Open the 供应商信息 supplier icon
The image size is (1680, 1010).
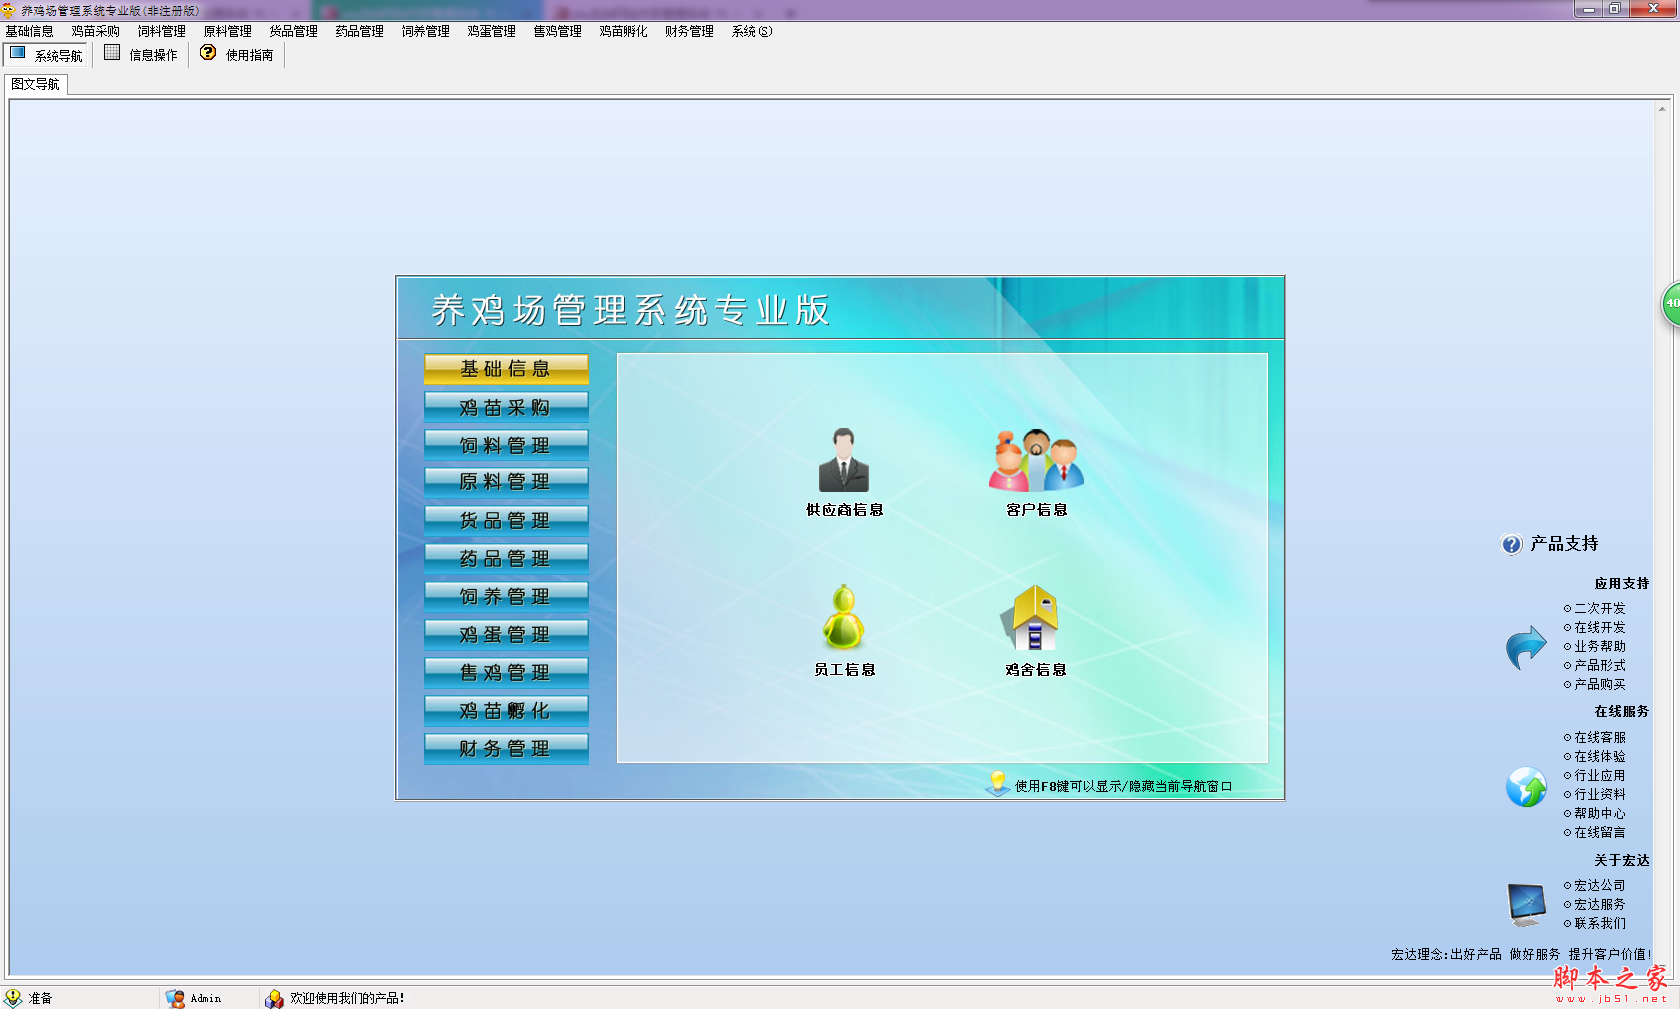pyautogui.click(x=843, y=462)
